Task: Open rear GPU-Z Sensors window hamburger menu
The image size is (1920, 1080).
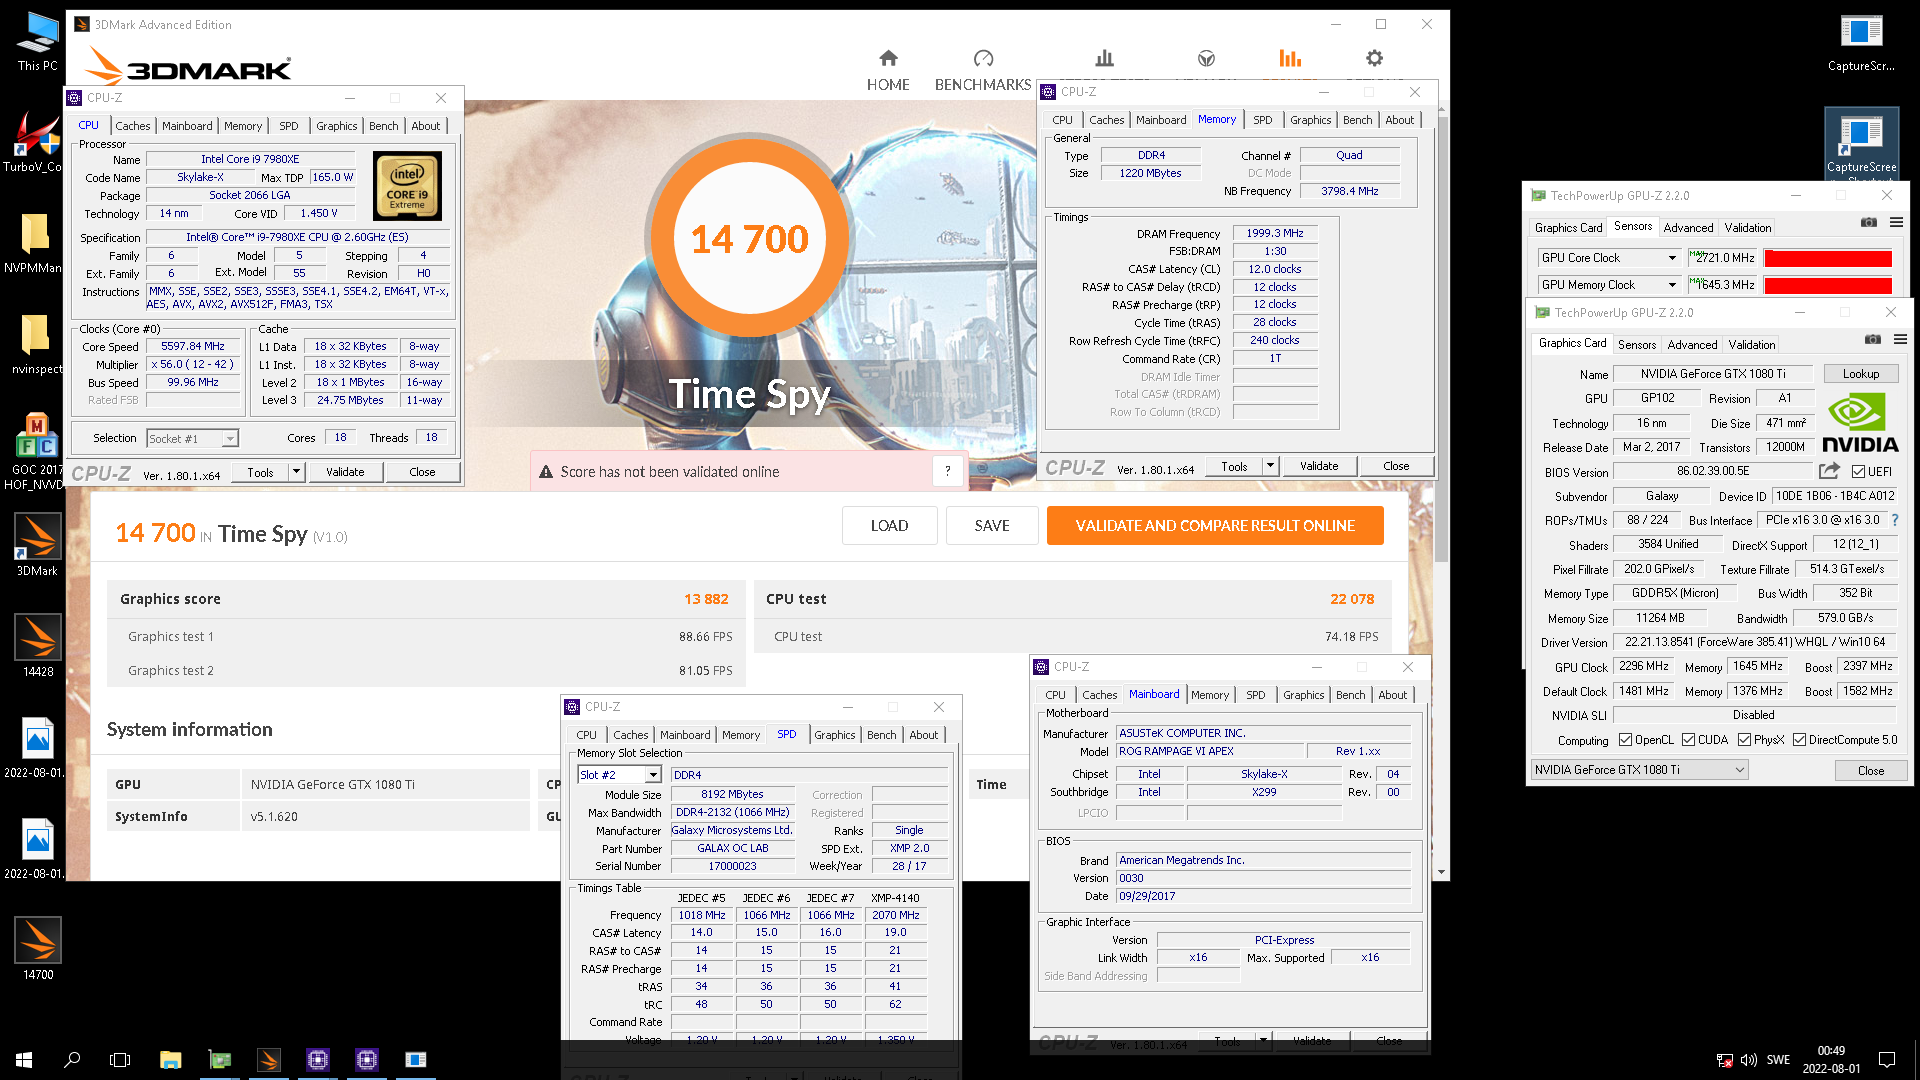Action: (x=1896, y=223)
